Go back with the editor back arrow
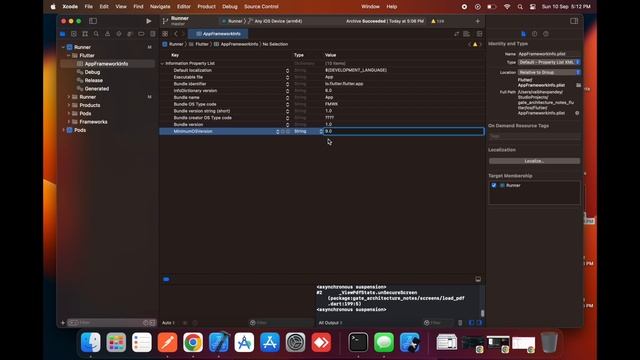 [176, 34]
